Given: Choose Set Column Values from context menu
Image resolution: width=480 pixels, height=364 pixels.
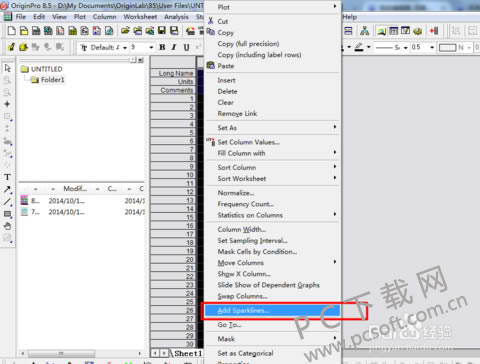Looking at the screenshot, I should click(x=273, y=142).
